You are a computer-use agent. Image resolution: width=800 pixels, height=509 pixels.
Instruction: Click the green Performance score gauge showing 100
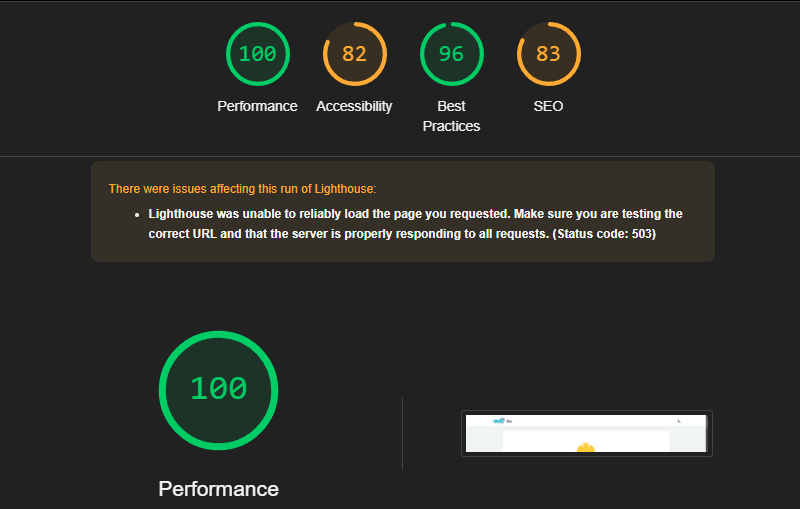point(258,54)
